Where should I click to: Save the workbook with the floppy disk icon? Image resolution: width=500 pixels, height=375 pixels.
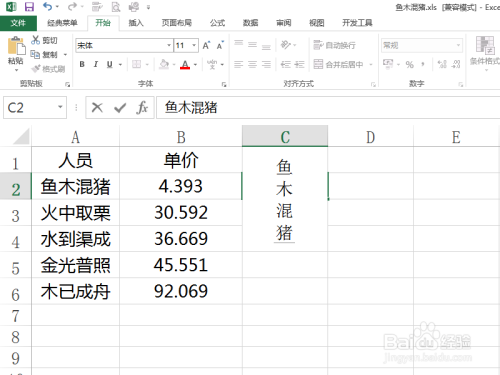click(29, 7)
